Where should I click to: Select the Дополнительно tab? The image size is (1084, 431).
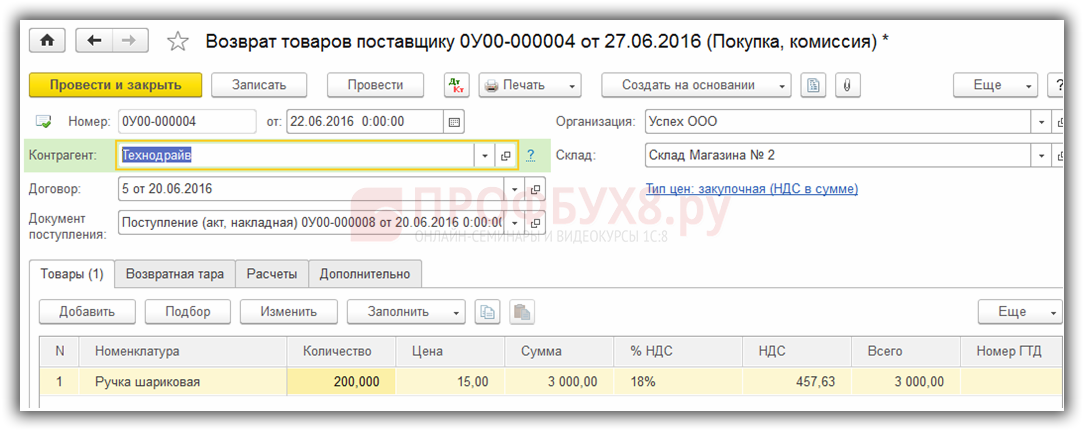[365, 274]
